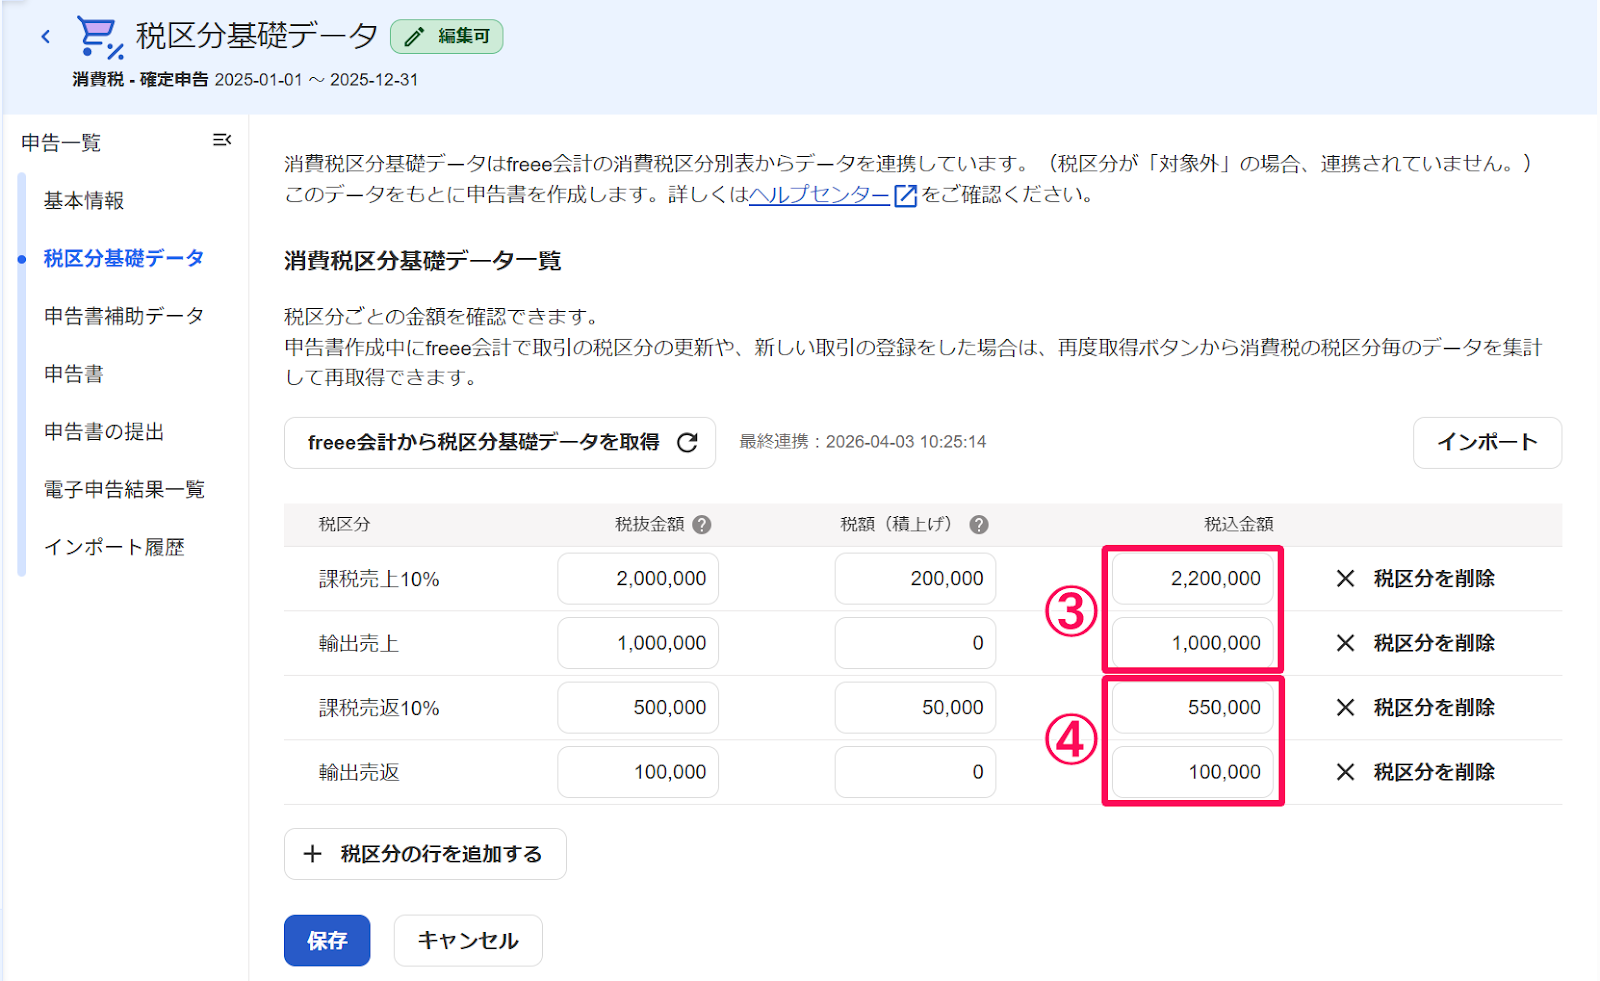Click the キャンセル button
The height and width of the screenshot is (981, 1600).
[468, 940]
